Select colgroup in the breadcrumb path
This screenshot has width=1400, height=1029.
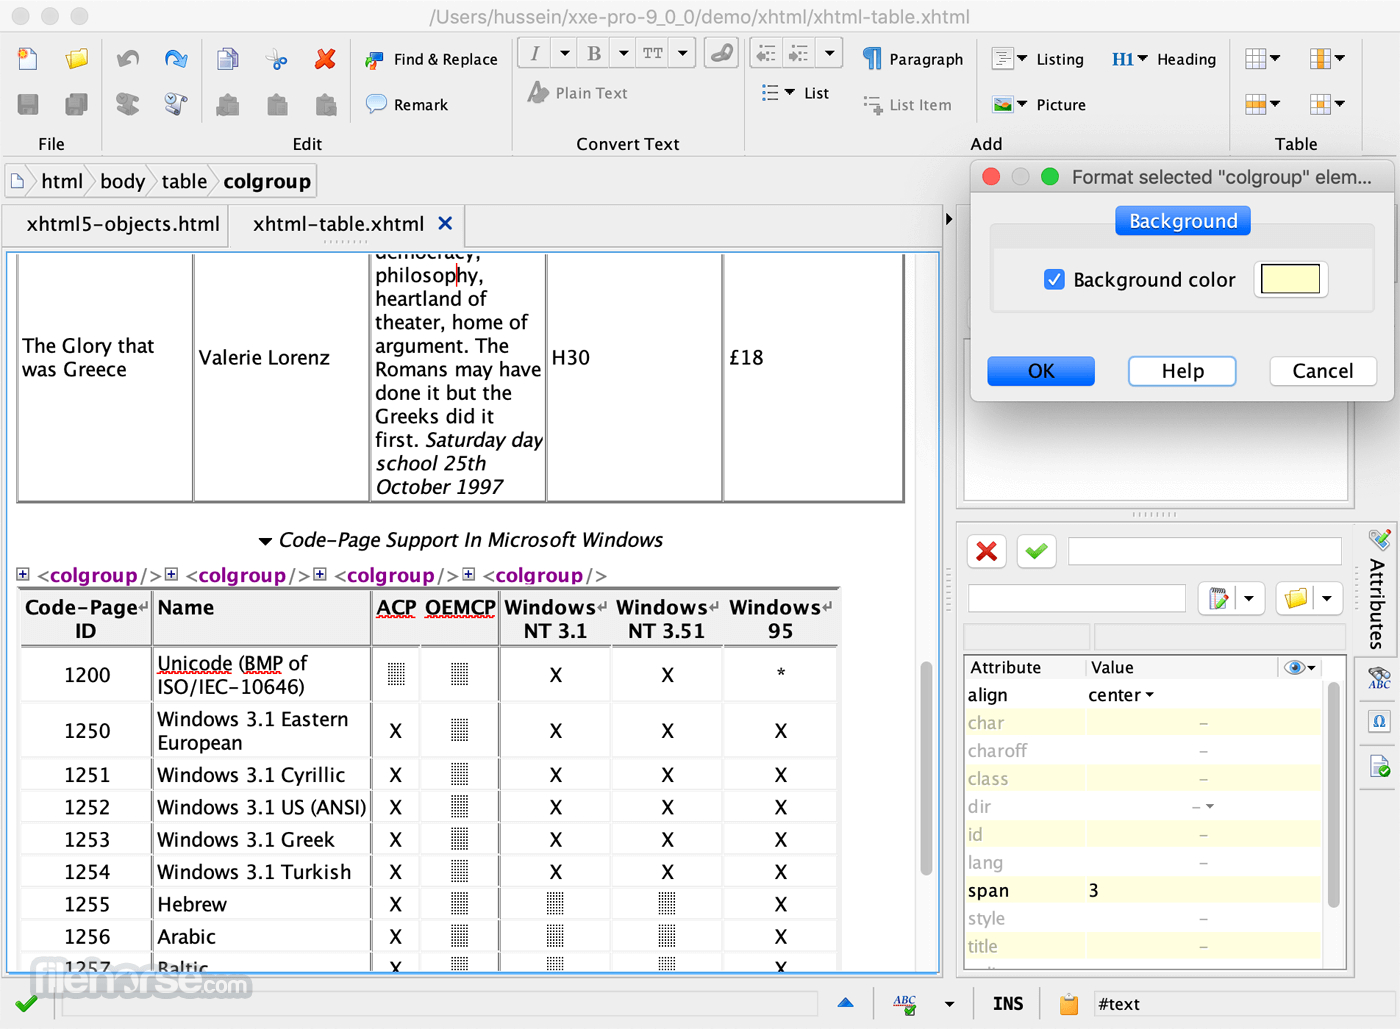[x=267, y=181]
